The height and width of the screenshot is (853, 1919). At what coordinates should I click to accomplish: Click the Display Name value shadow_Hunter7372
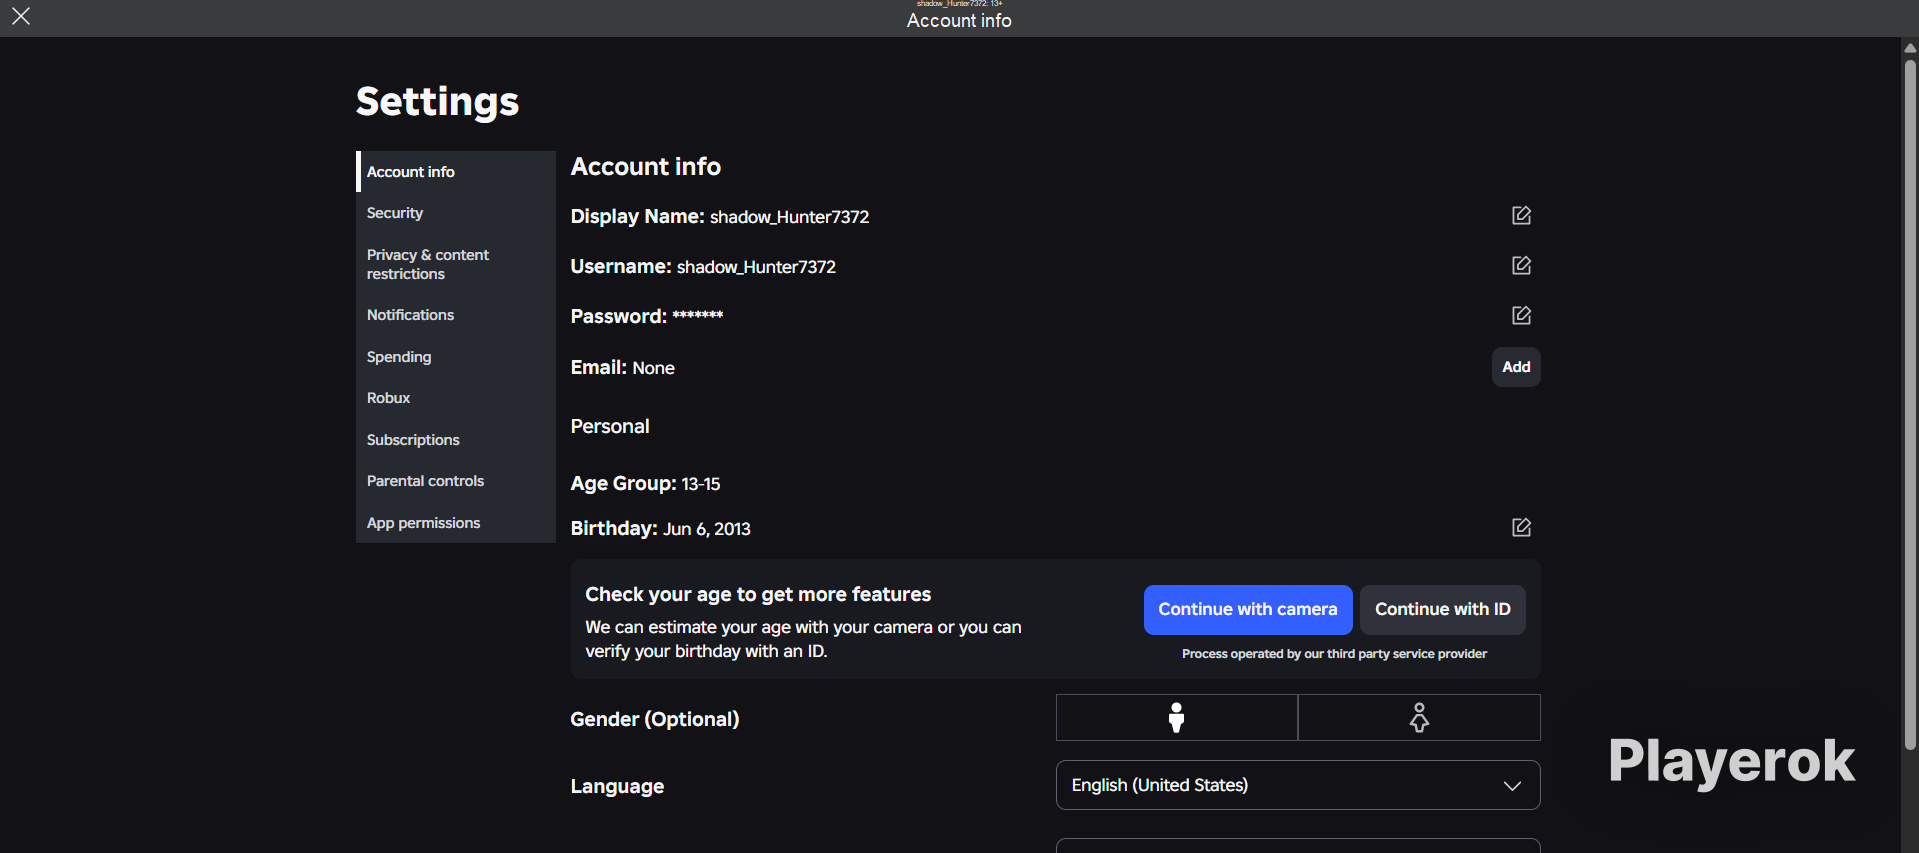[789, 217]
